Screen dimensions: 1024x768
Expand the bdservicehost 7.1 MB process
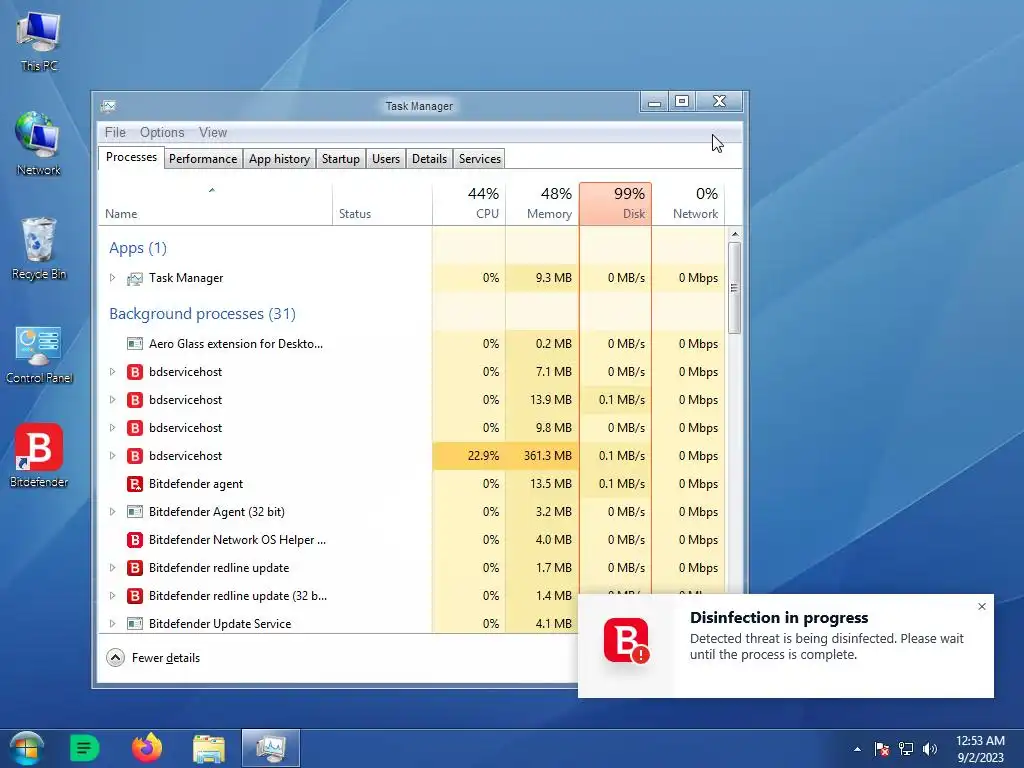112,372
